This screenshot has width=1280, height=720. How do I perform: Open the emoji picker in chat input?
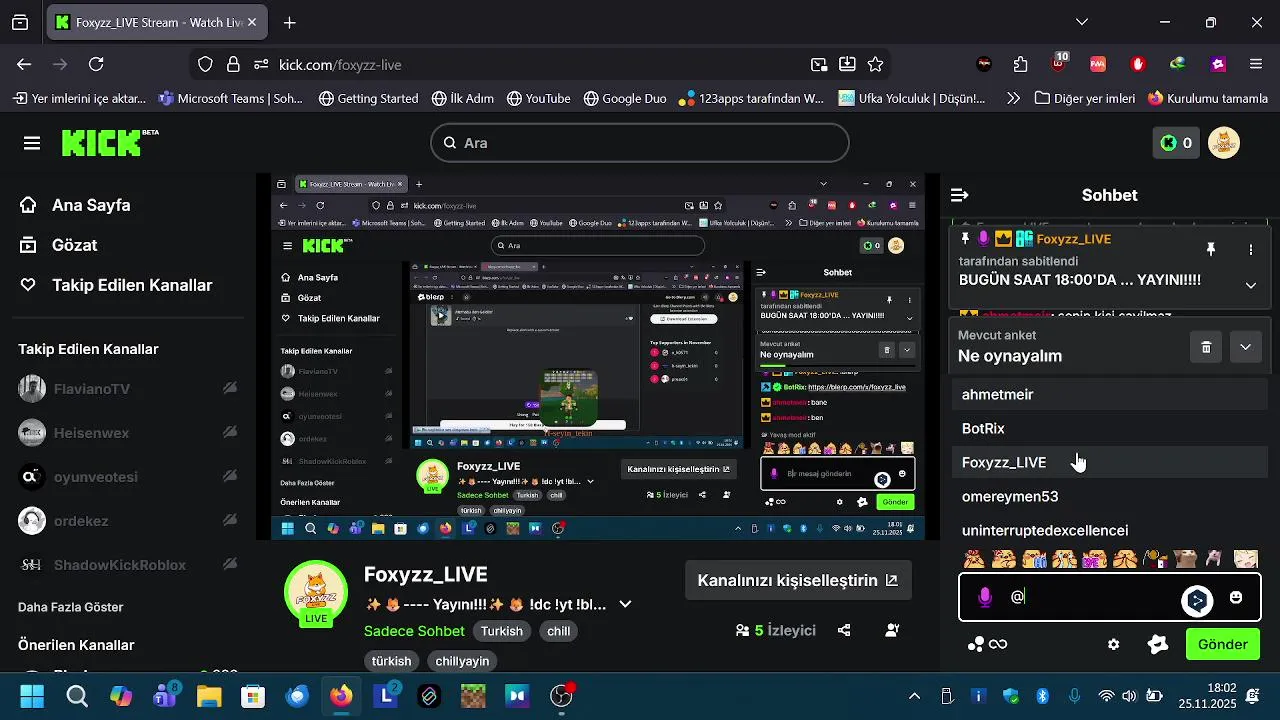(1236, 598)
